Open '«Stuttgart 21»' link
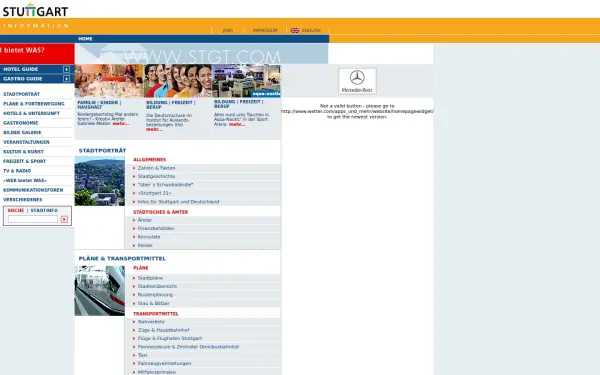Viewport: 600px width, 375px height. [155, 193]
